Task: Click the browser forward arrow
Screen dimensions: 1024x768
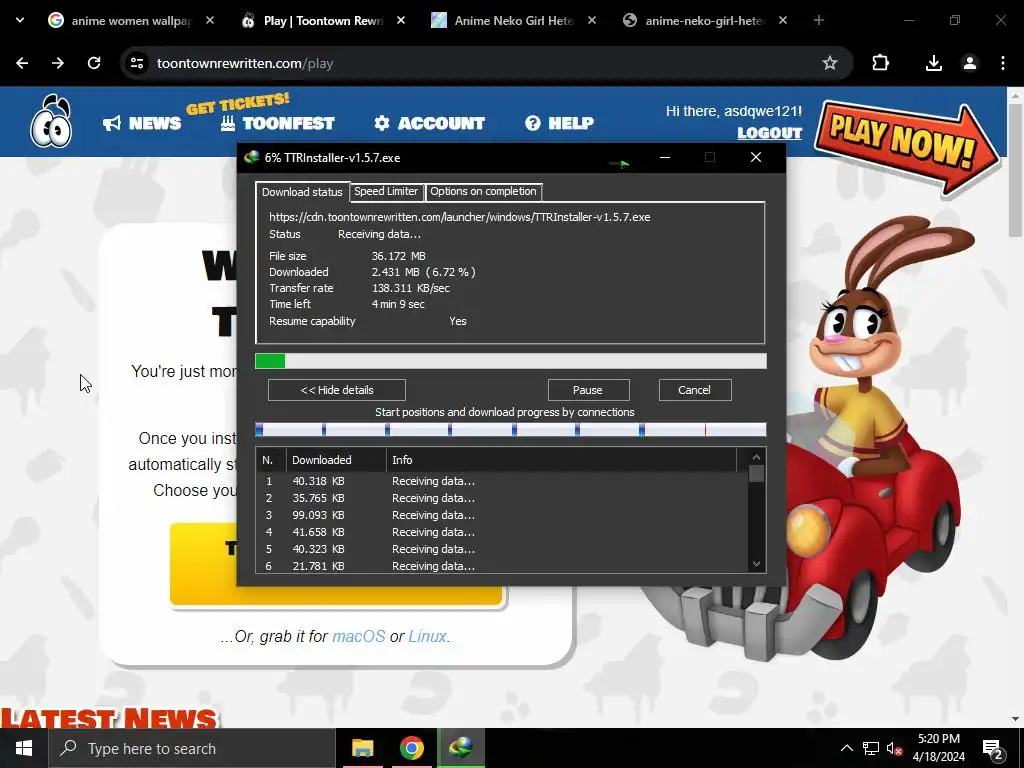Action: point(58,63)
